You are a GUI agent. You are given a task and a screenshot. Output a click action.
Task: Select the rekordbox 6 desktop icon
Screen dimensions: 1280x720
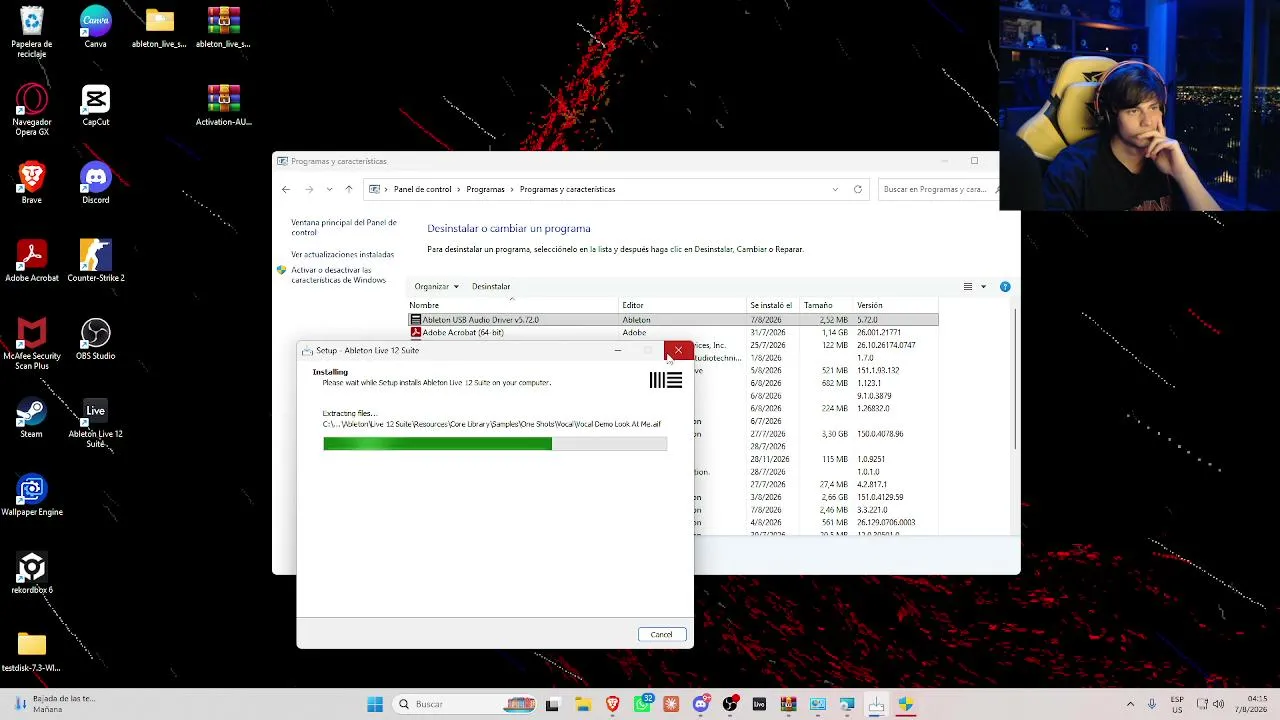point(32,573)
